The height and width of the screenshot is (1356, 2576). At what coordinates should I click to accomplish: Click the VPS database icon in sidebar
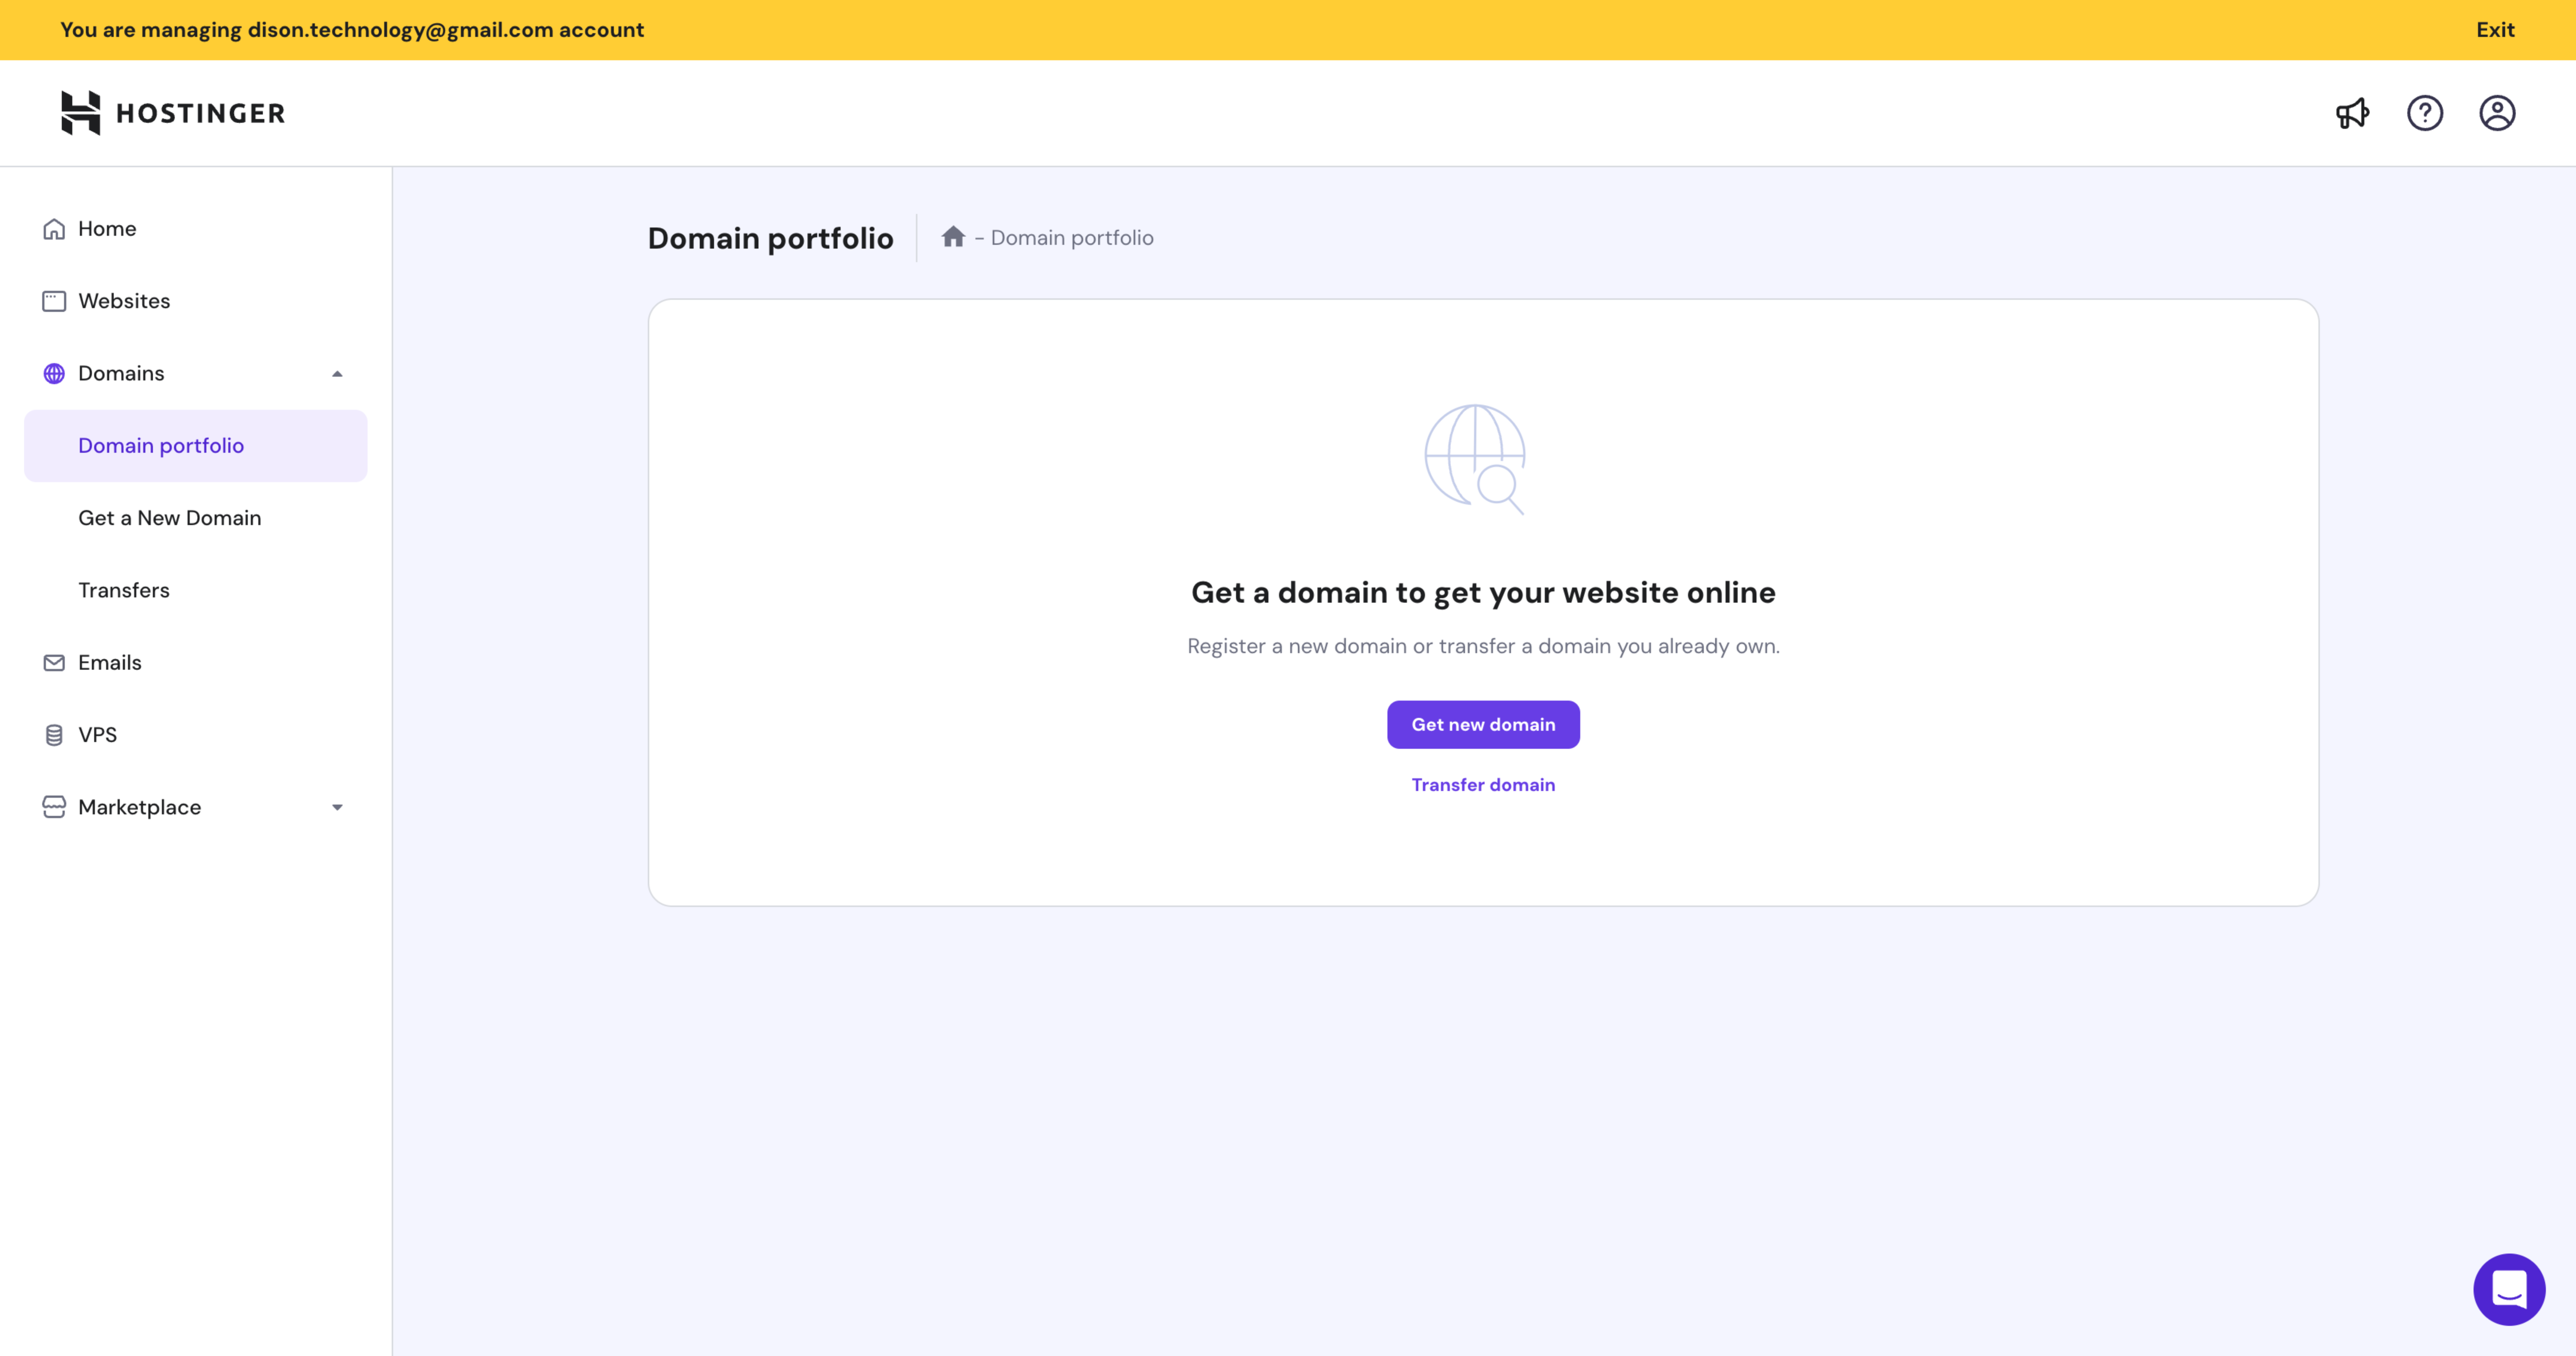click(x=54, y=735)
